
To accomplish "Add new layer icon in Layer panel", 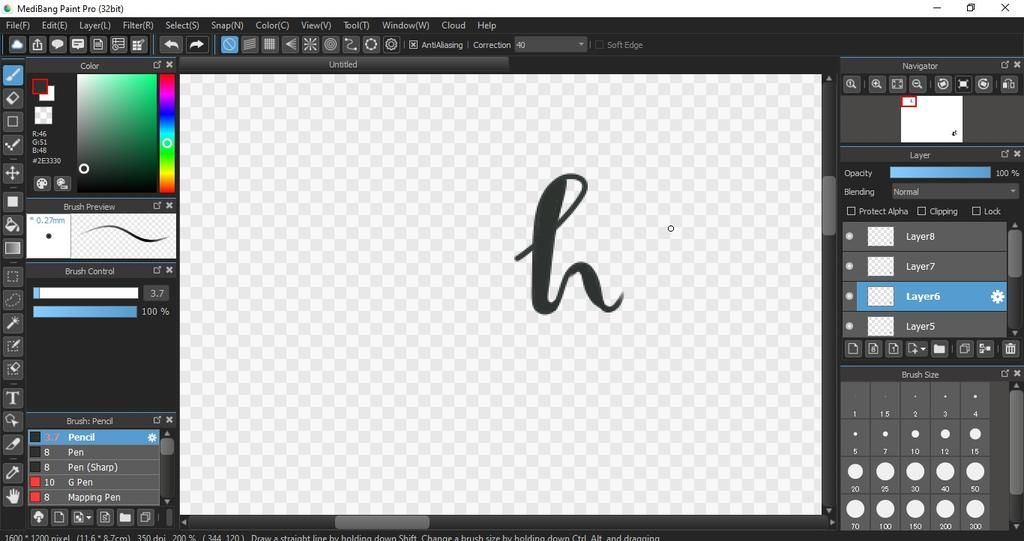I will point(853,349).
